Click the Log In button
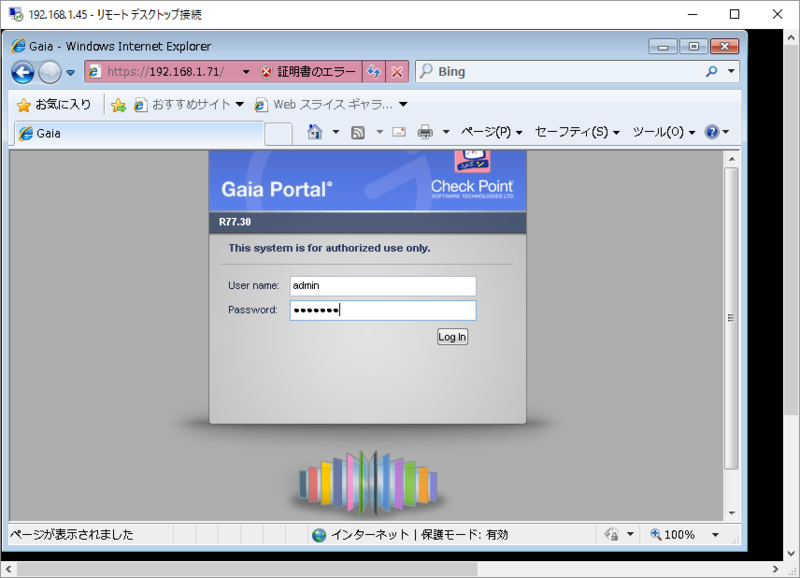800x578 pixels. pyautogui.click(x=452, y=337)
